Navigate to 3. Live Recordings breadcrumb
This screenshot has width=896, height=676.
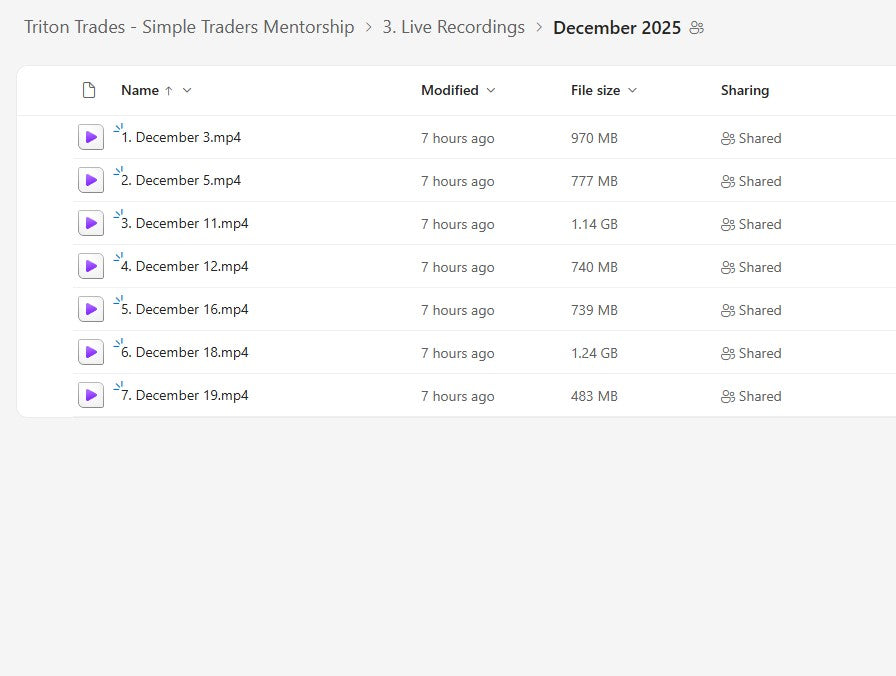click(x=453, y=27)
